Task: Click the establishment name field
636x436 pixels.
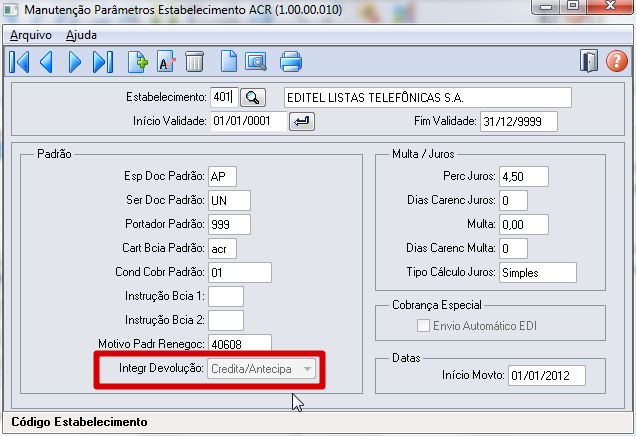Action: pyautogui.click(x=428, y=97)
